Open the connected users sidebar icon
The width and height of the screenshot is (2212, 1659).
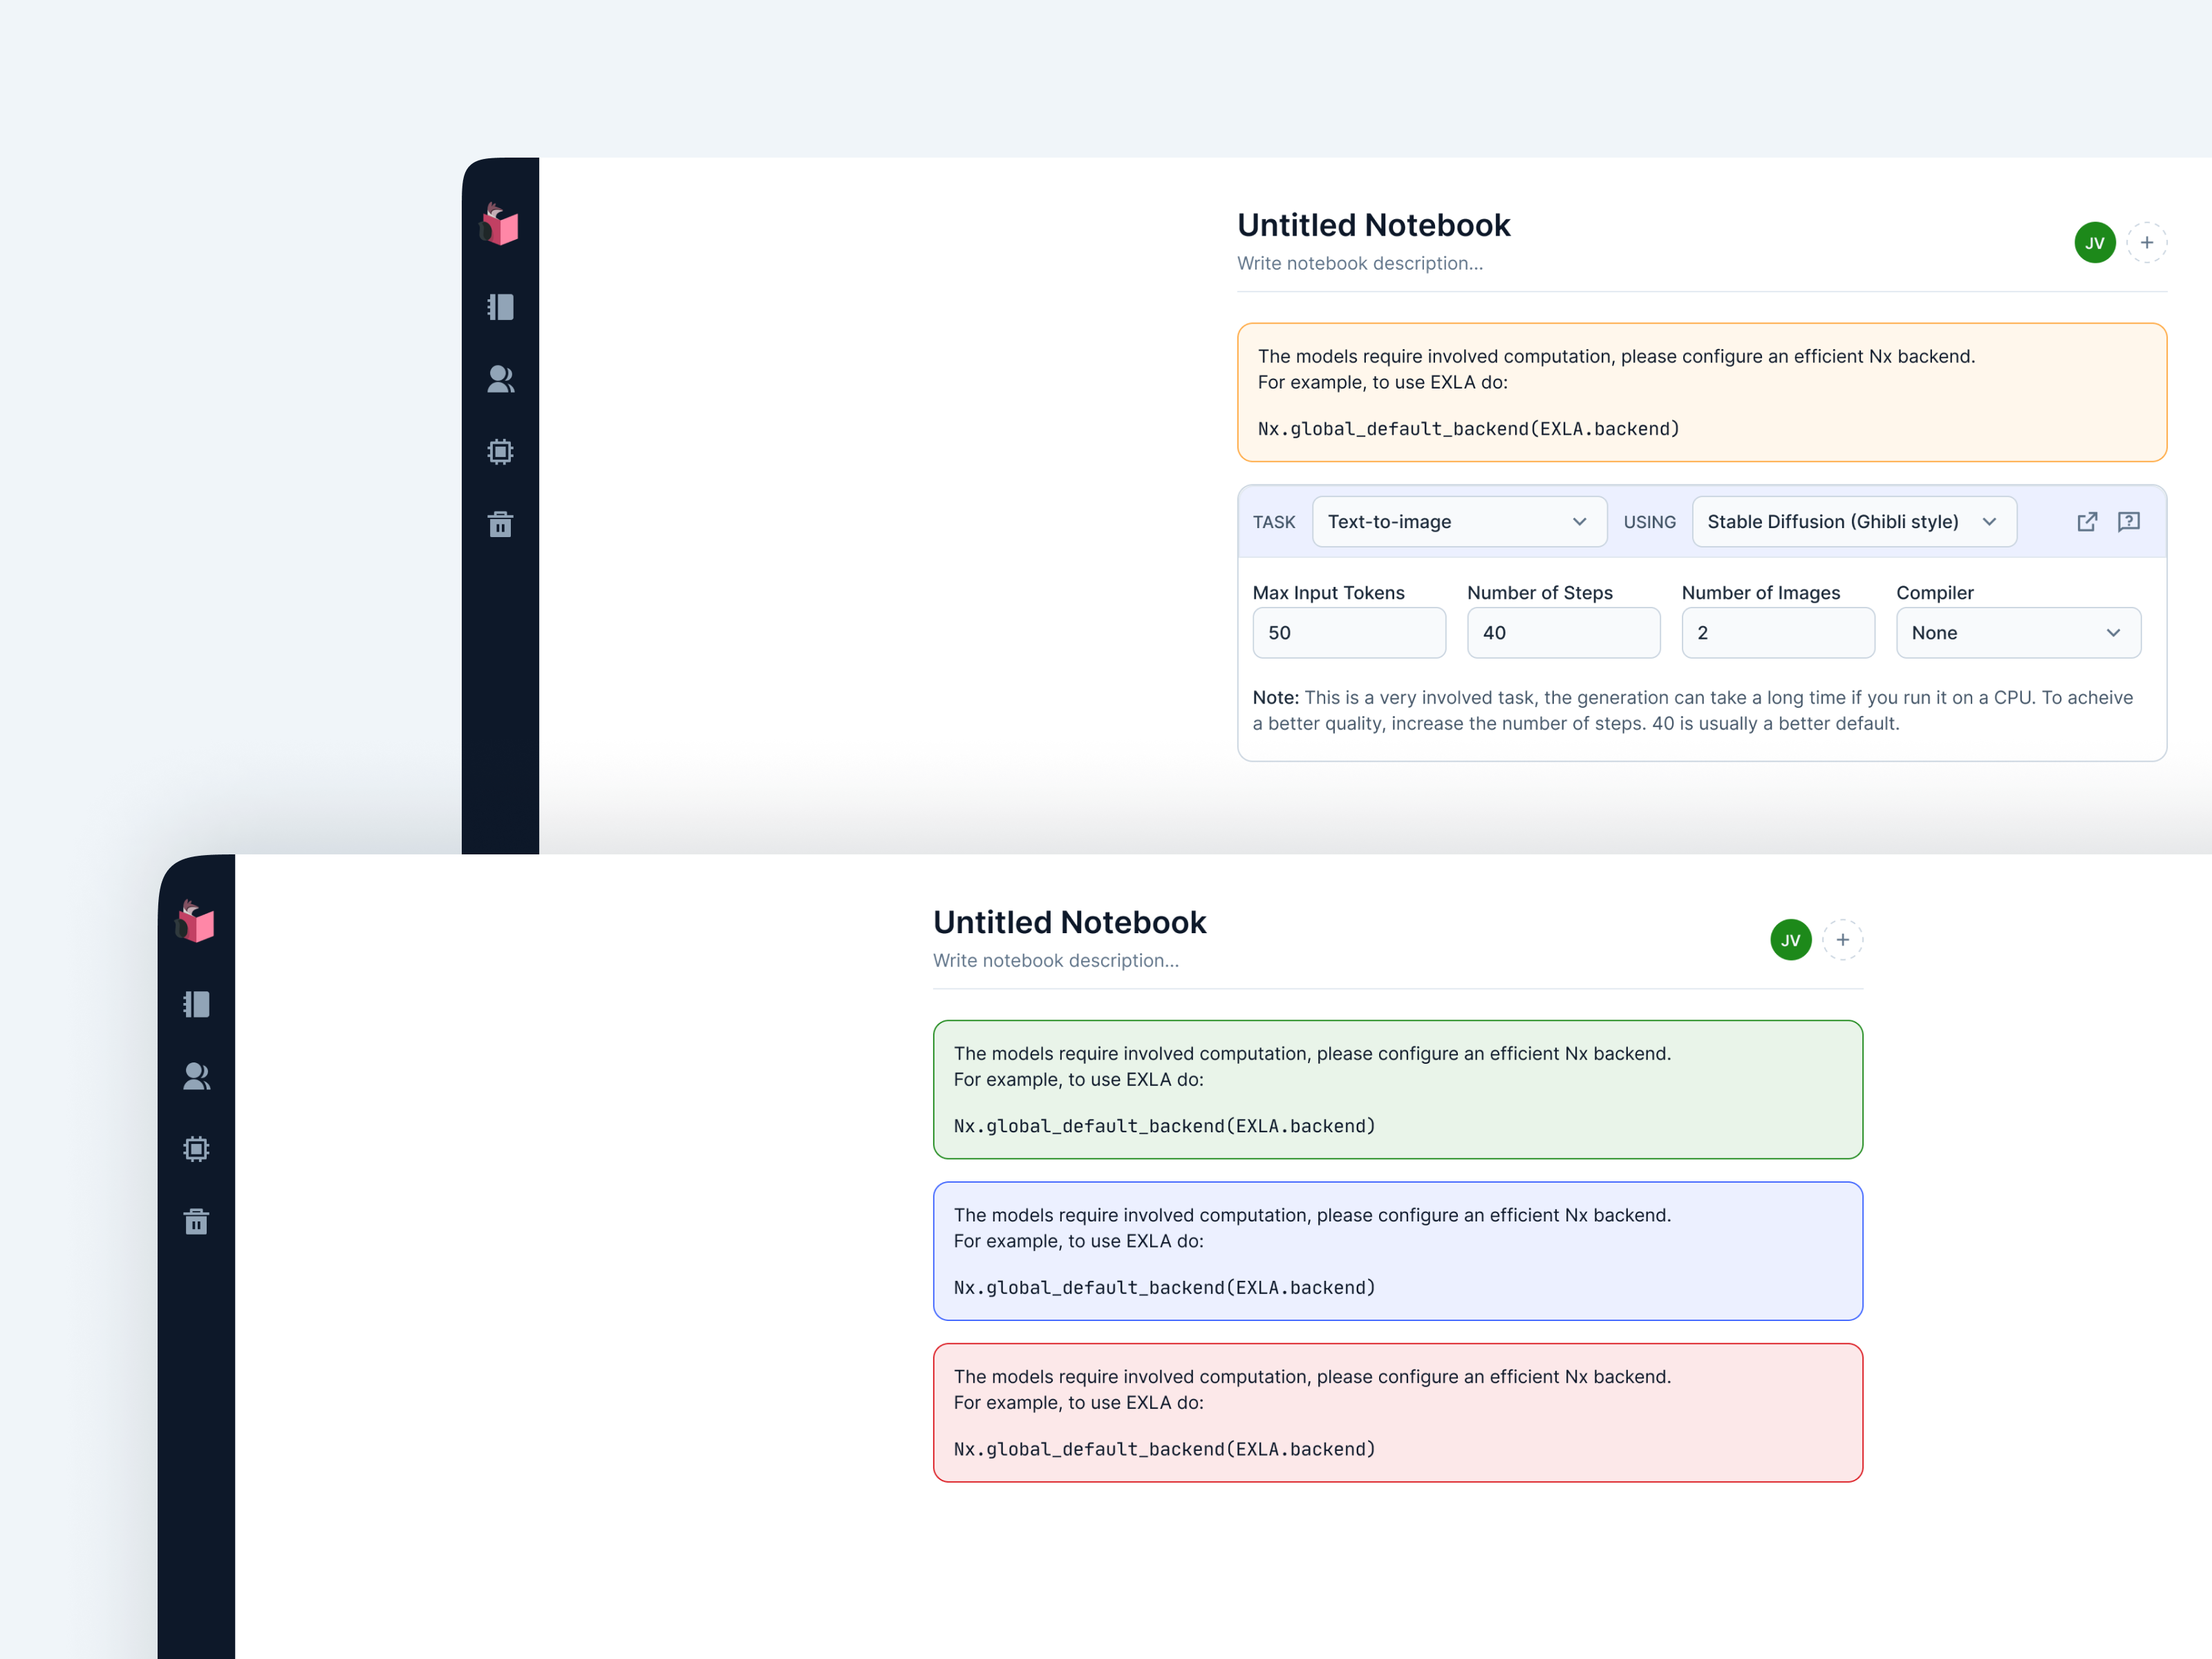point(500,379)
